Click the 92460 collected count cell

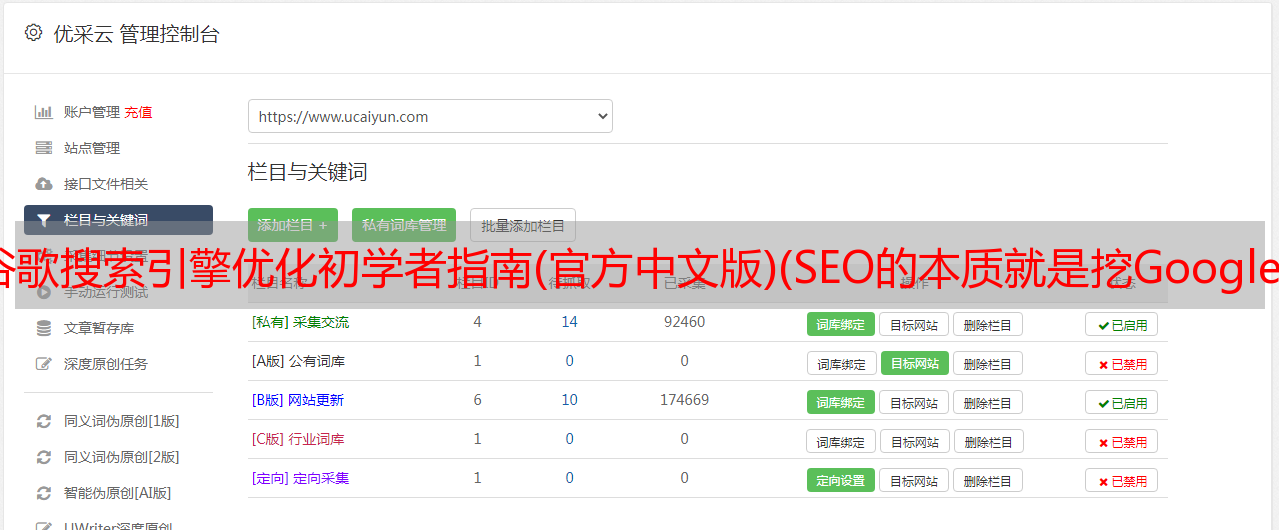click(x=684, y=322)
